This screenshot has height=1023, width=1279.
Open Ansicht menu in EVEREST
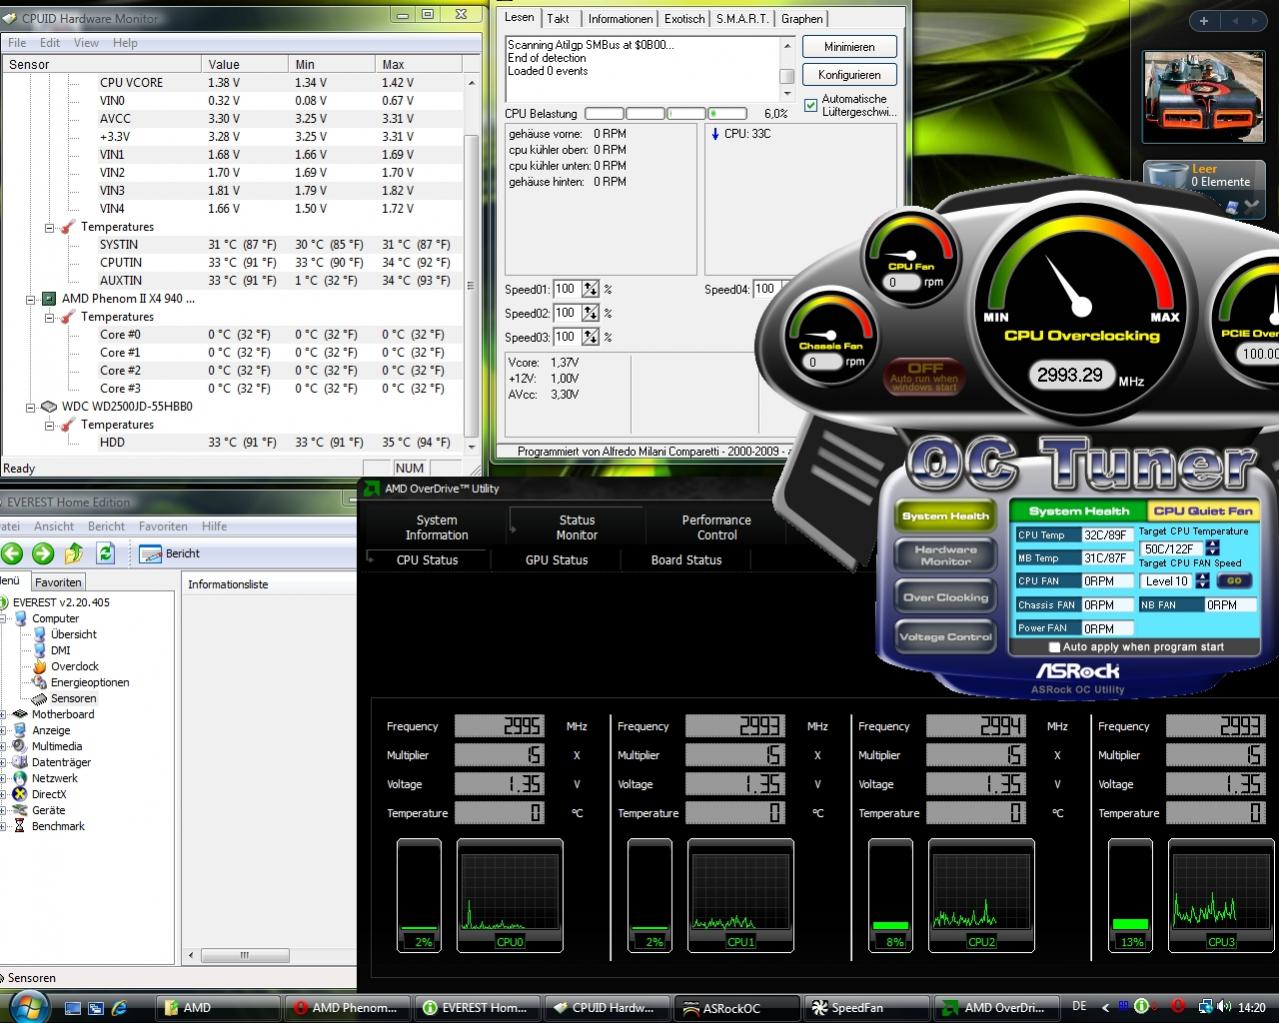click(54, 526)
